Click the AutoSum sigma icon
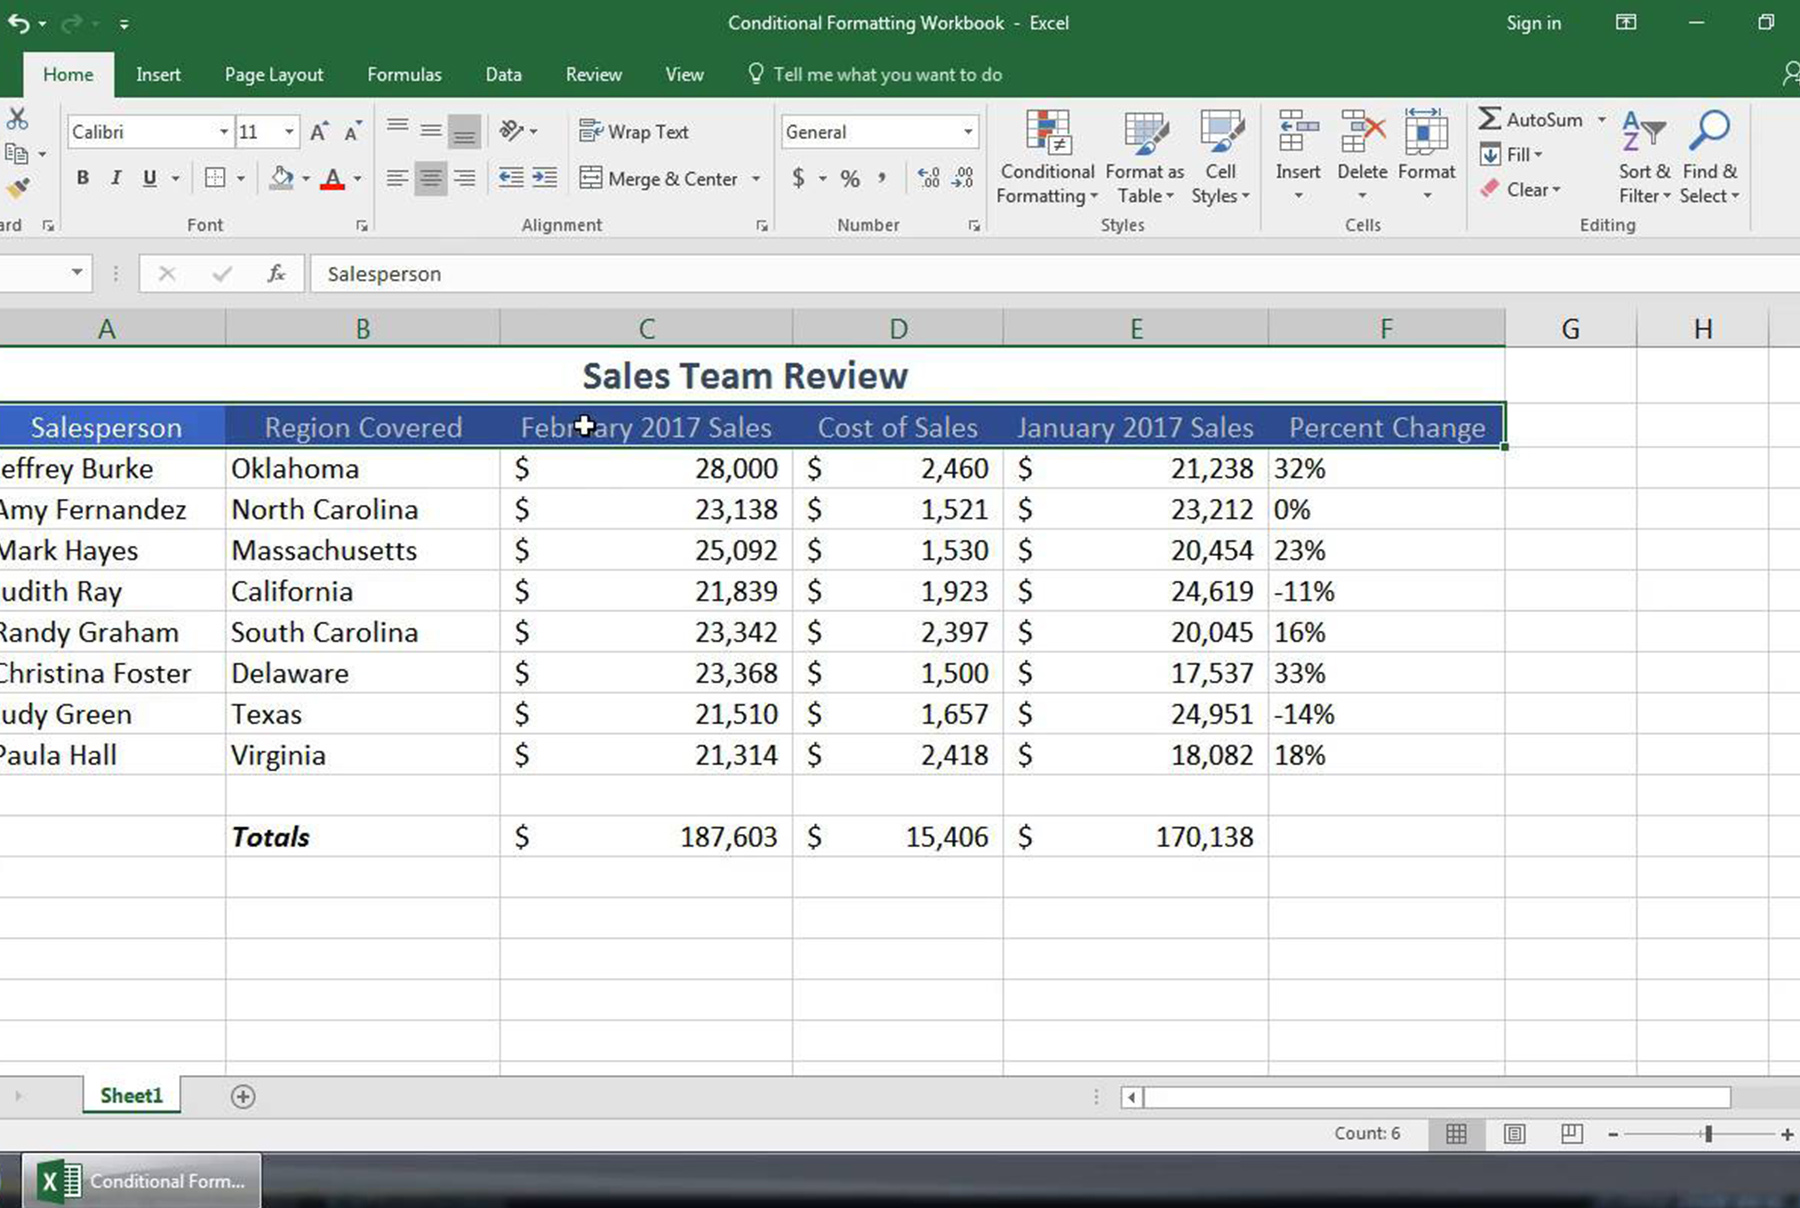Screen dimensions: 1800x1208 click(1490, 119)
